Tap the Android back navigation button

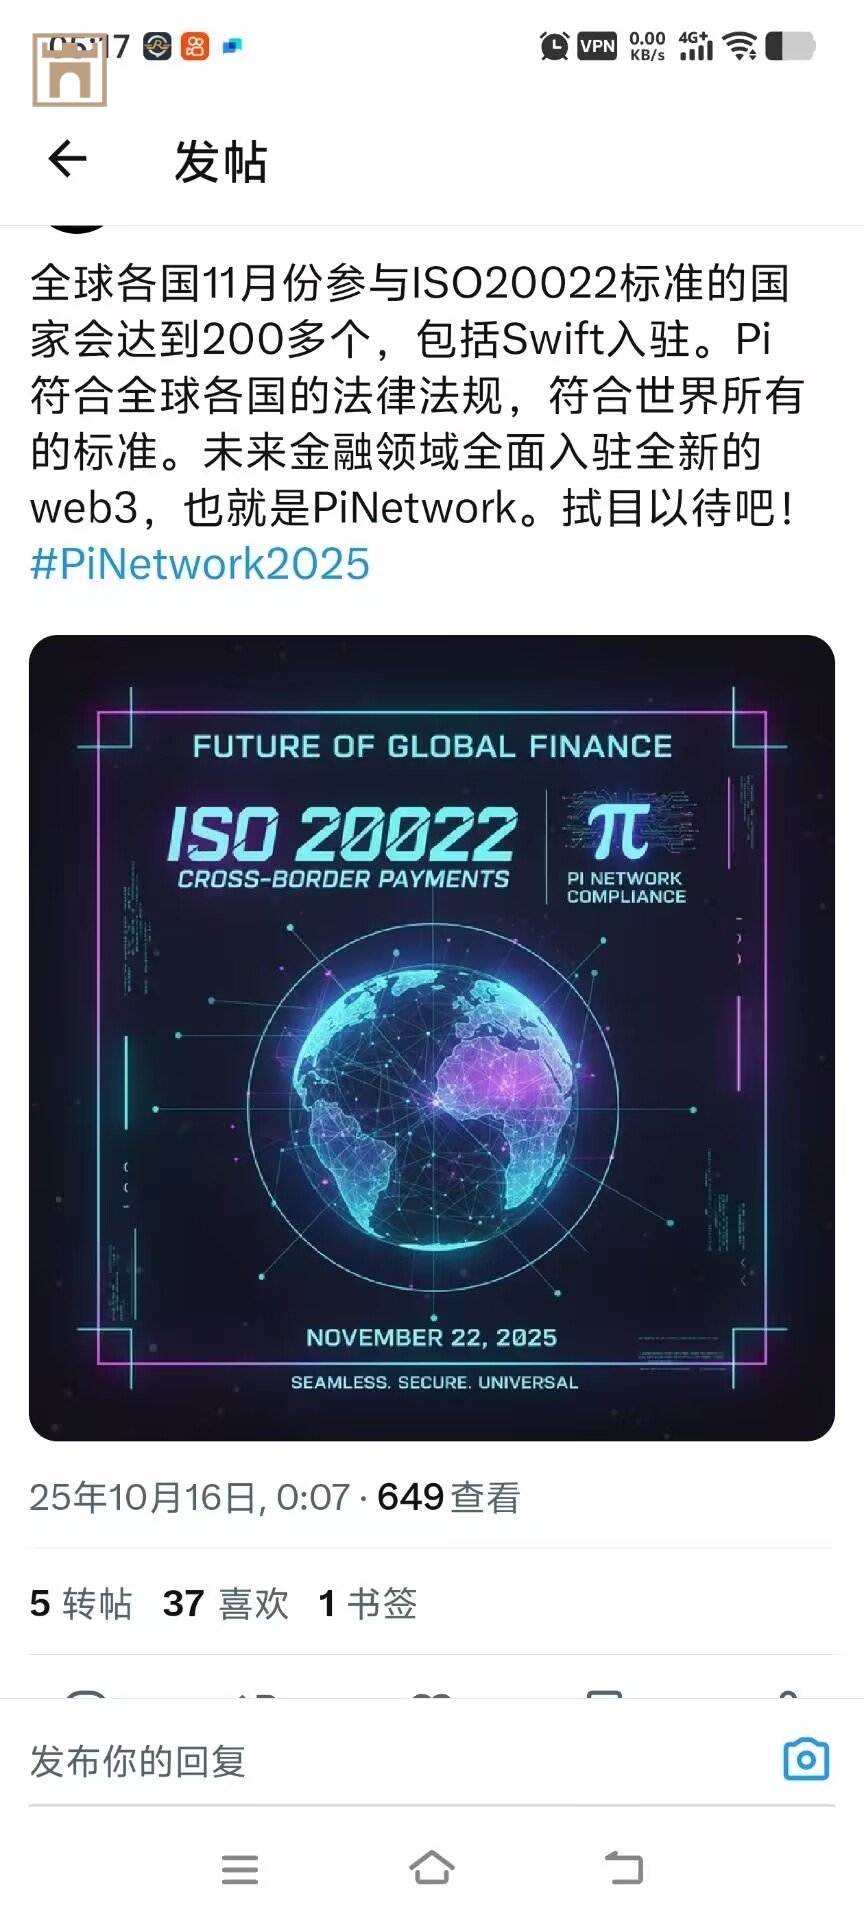[x=624, y=1867]
